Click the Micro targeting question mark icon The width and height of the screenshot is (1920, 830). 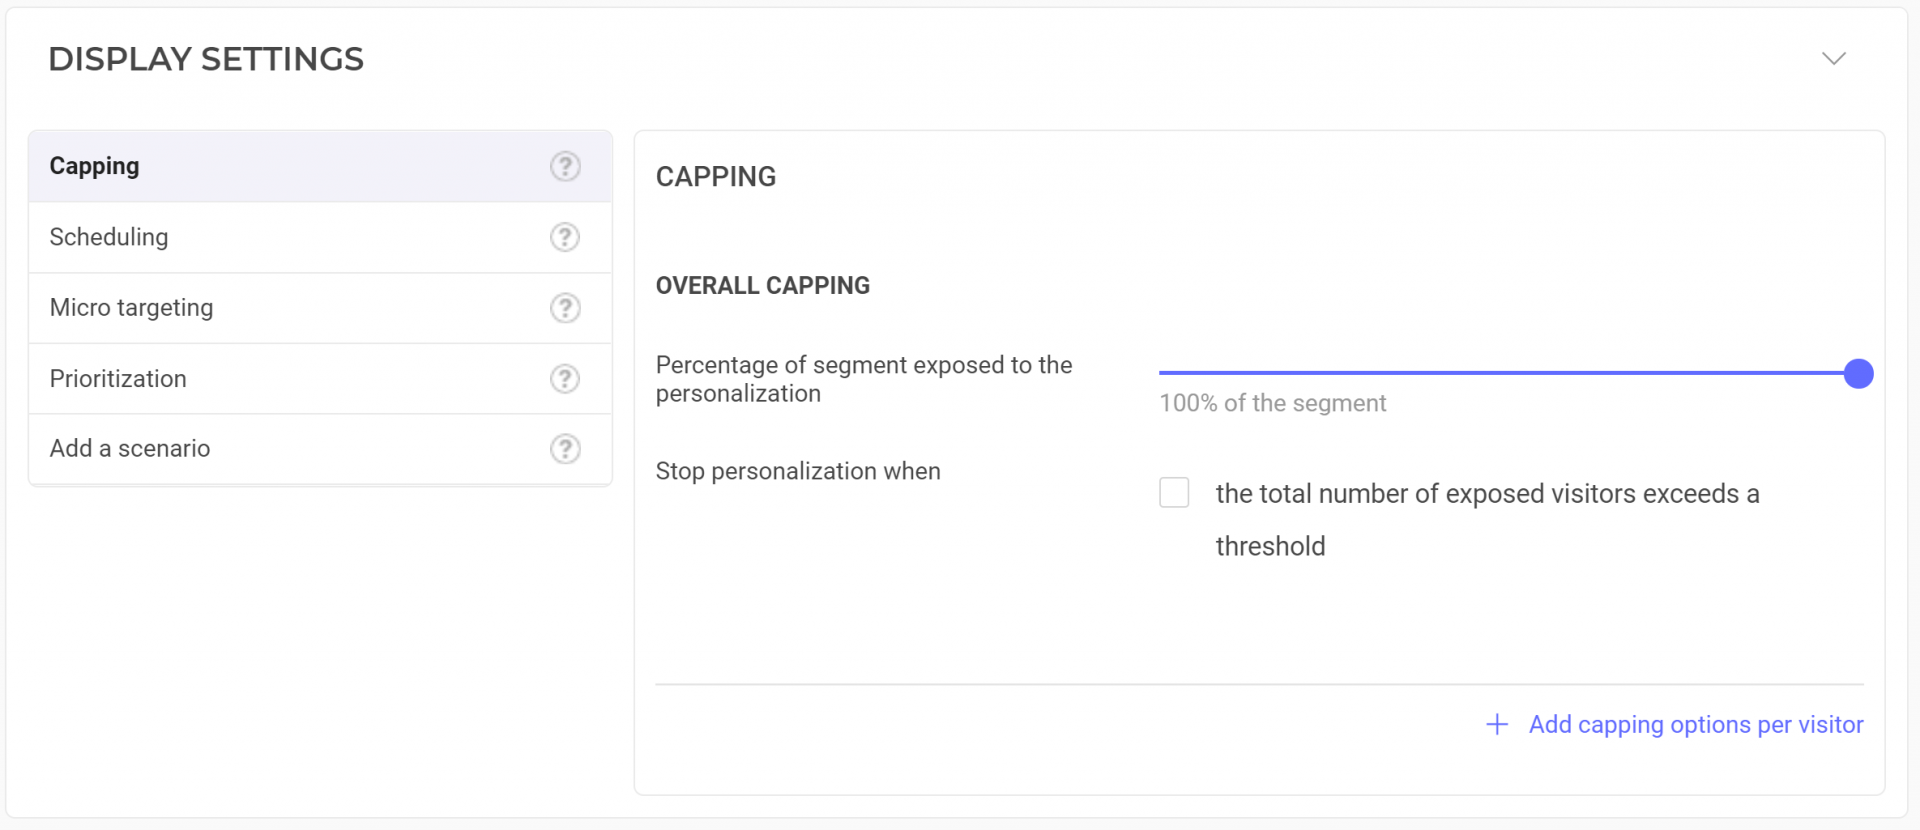point(565,308)
